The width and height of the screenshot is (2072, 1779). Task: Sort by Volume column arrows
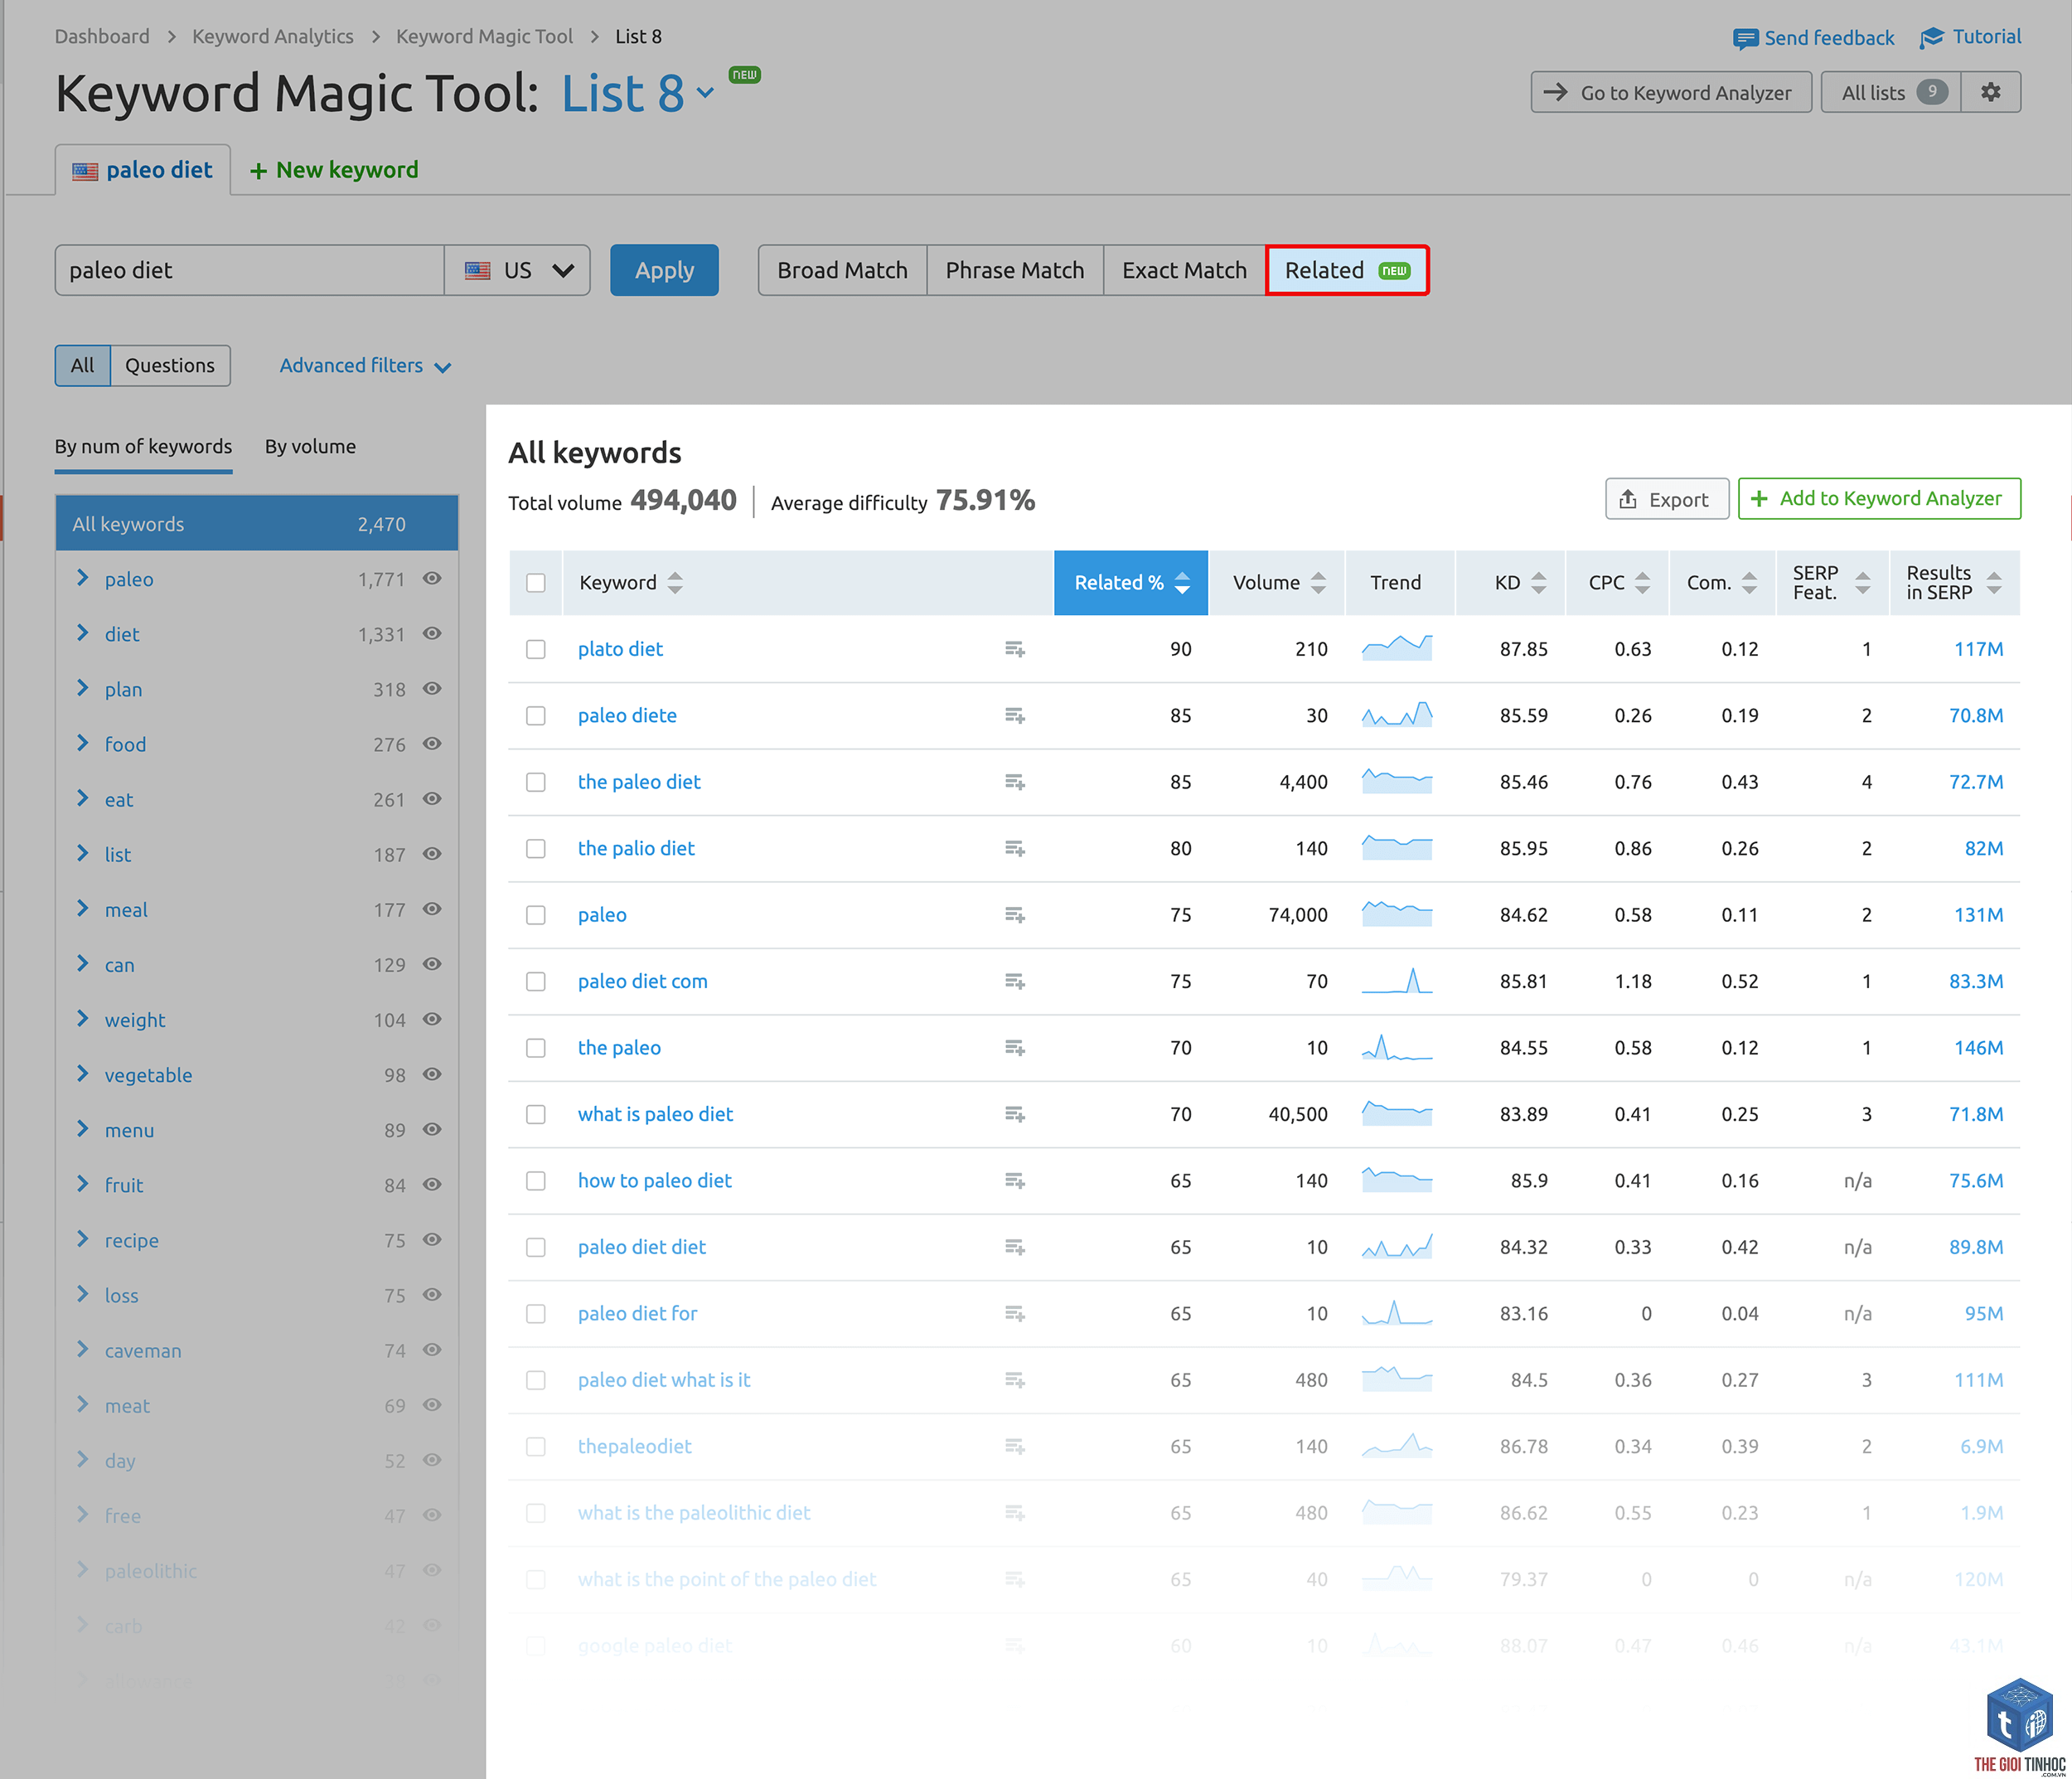tap(1318, 583)
